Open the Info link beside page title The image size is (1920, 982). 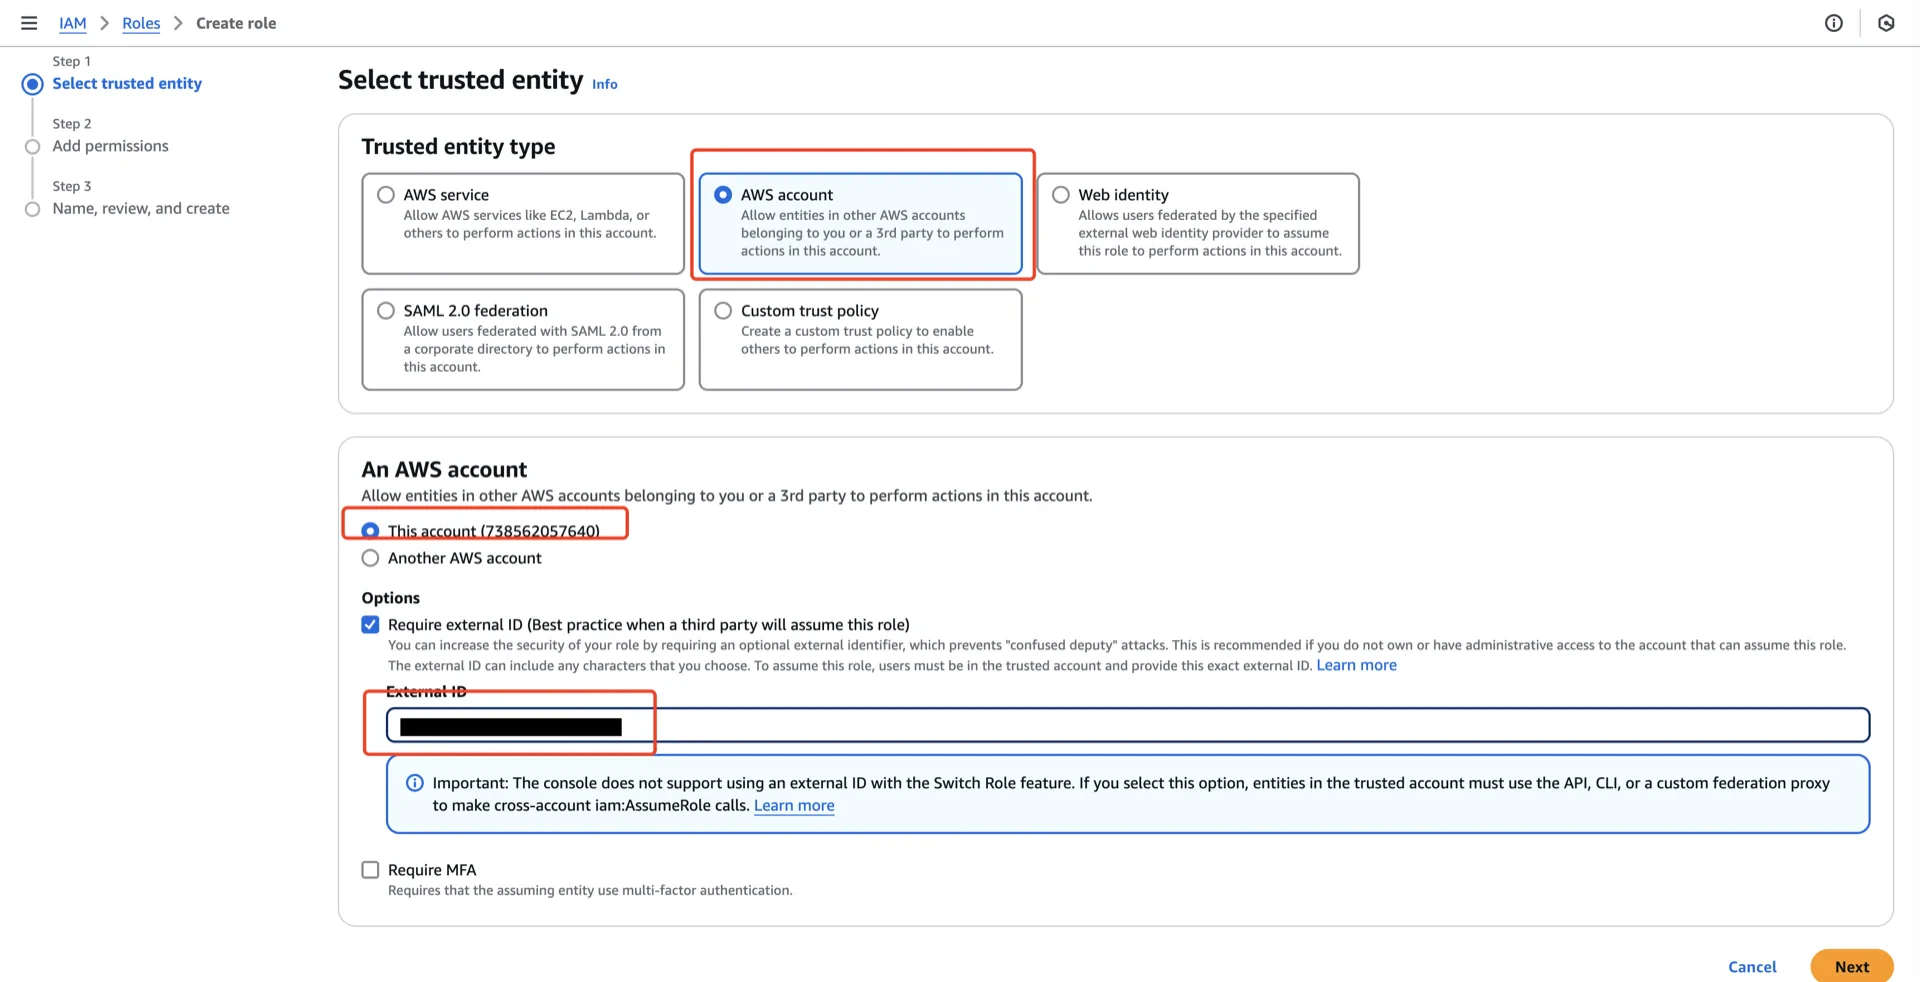click(x=604, y=84)
